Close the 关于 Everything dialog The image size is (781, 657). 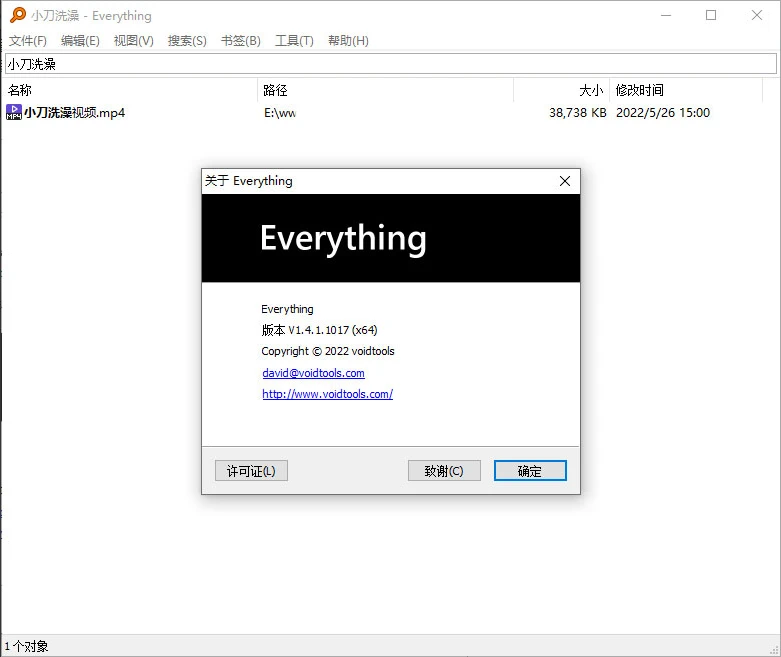[565, 181]
